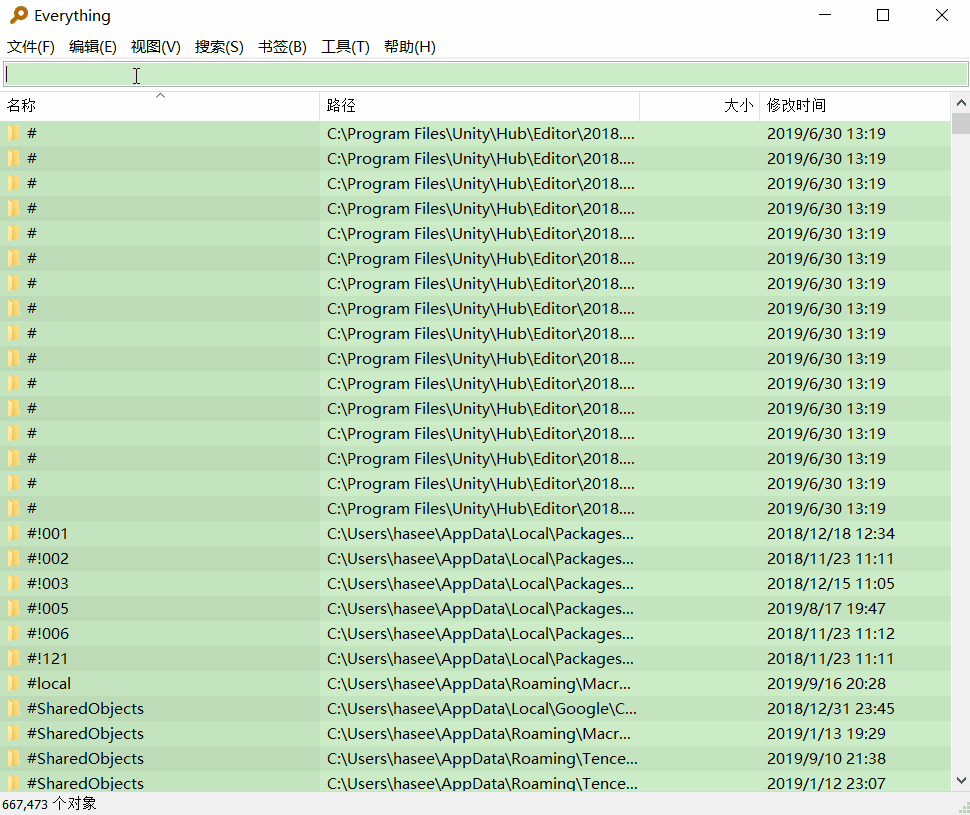Click path of the #!005 row
This screenshot has height=815, width=970.
[x=480, y=608]
